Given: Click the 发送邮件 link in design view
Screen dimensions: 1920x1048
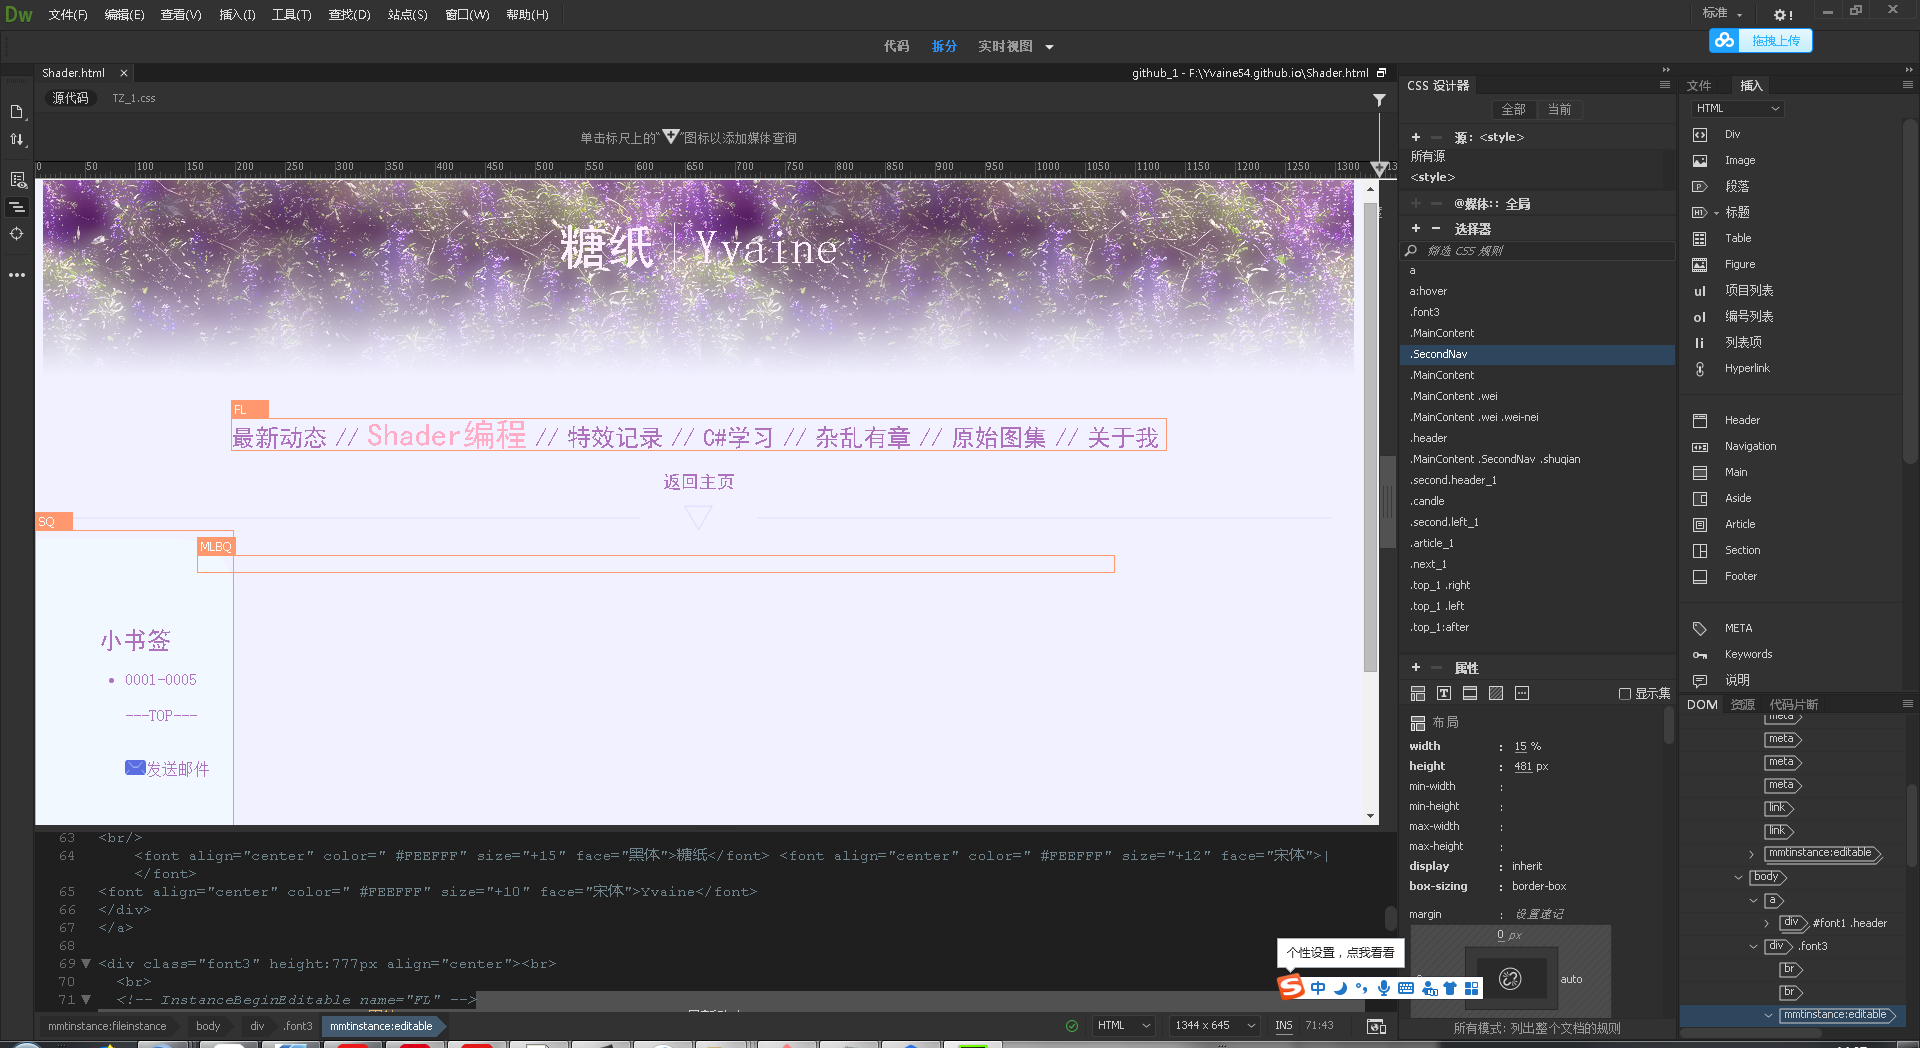Looking at the screenshot, I should [177, 769].
